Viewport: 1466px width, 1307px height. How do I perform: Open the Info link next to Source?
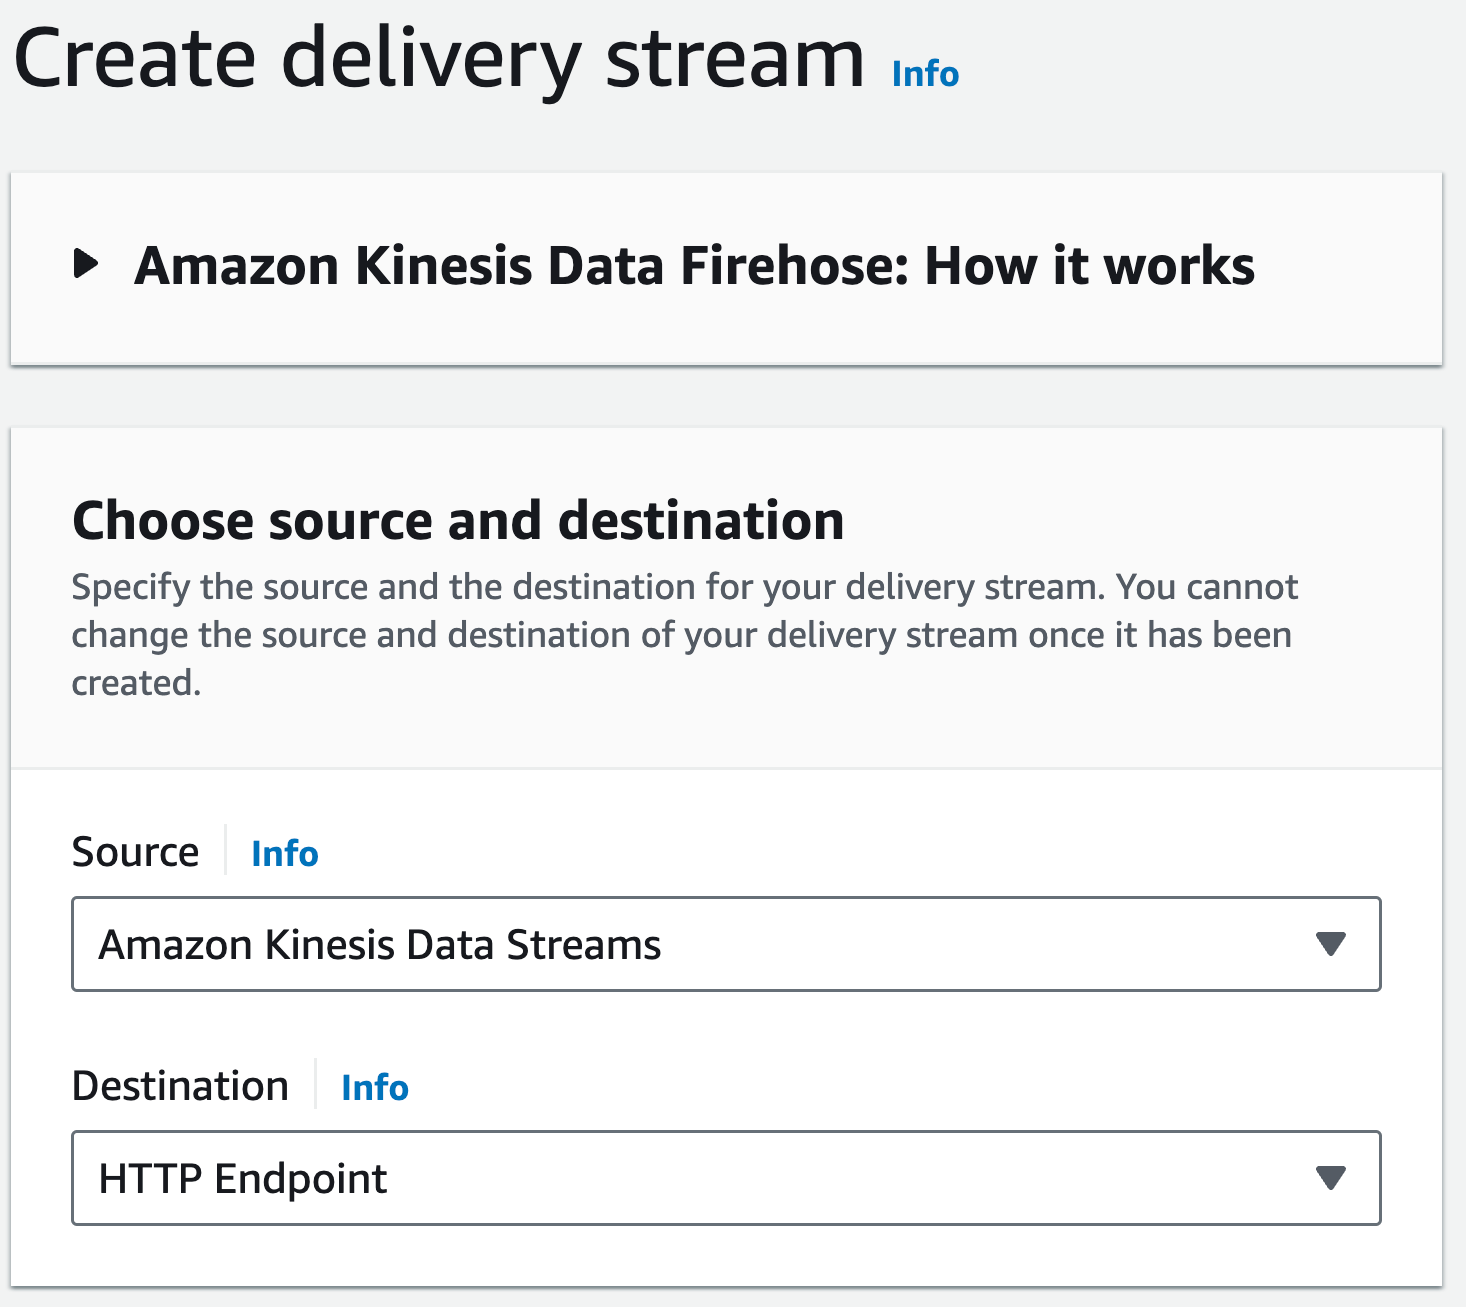(x=284, y=853)
